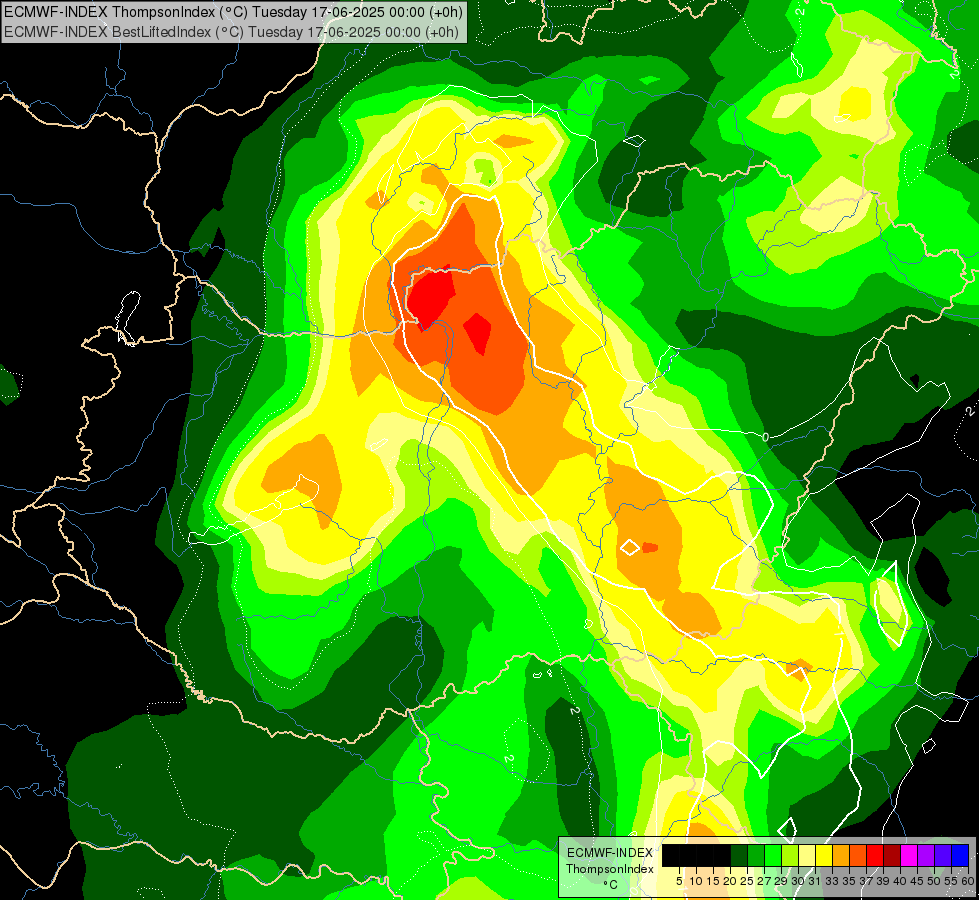Select the magenta 40–45 legend swatch
Viewport: 979px width, 900px height.
(x=909, y=855)
